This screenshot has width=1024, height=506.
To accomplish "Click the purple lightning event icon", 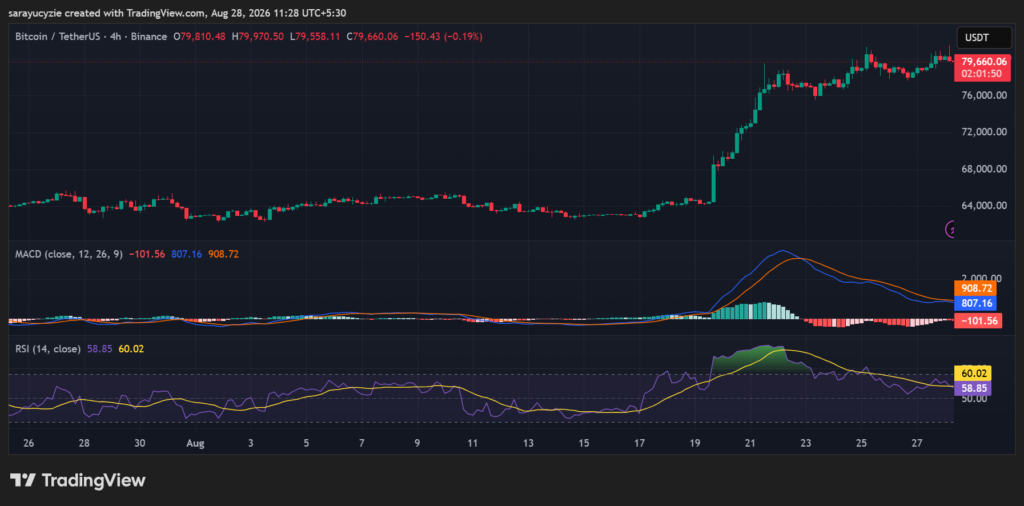I will click(x=951, y=229).
